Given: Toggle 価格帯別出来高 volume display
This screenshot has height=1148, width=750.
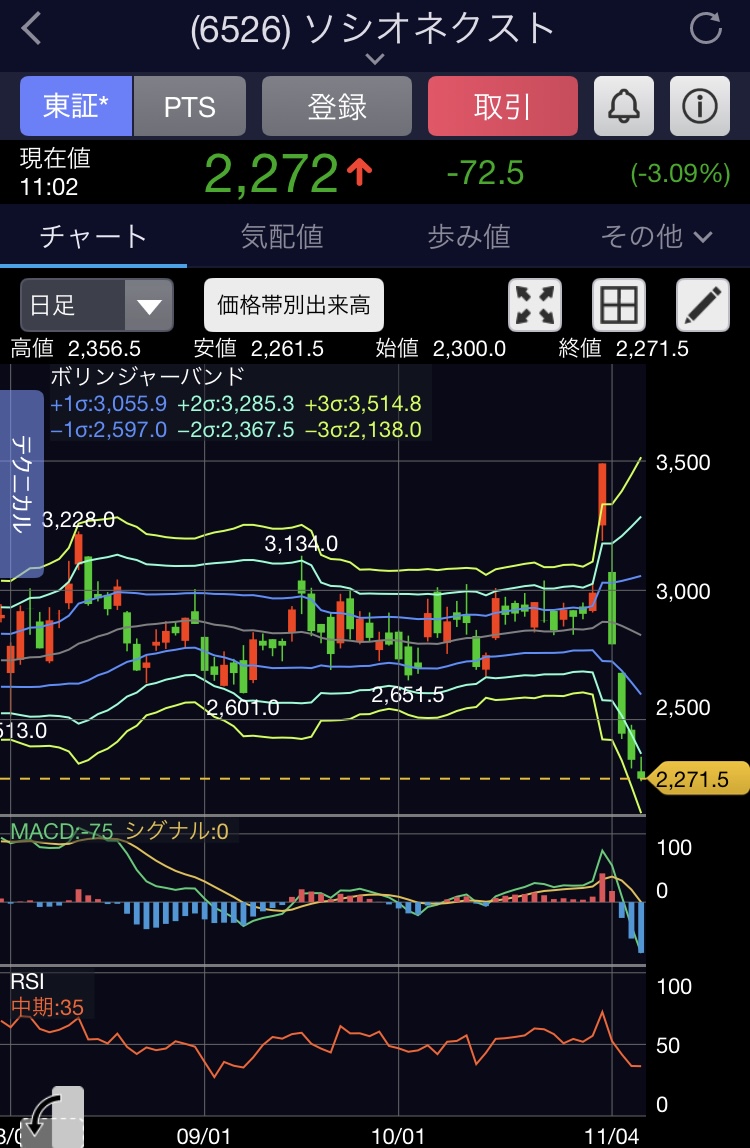Looking at the screenshot, I should [x=294, y=305].
